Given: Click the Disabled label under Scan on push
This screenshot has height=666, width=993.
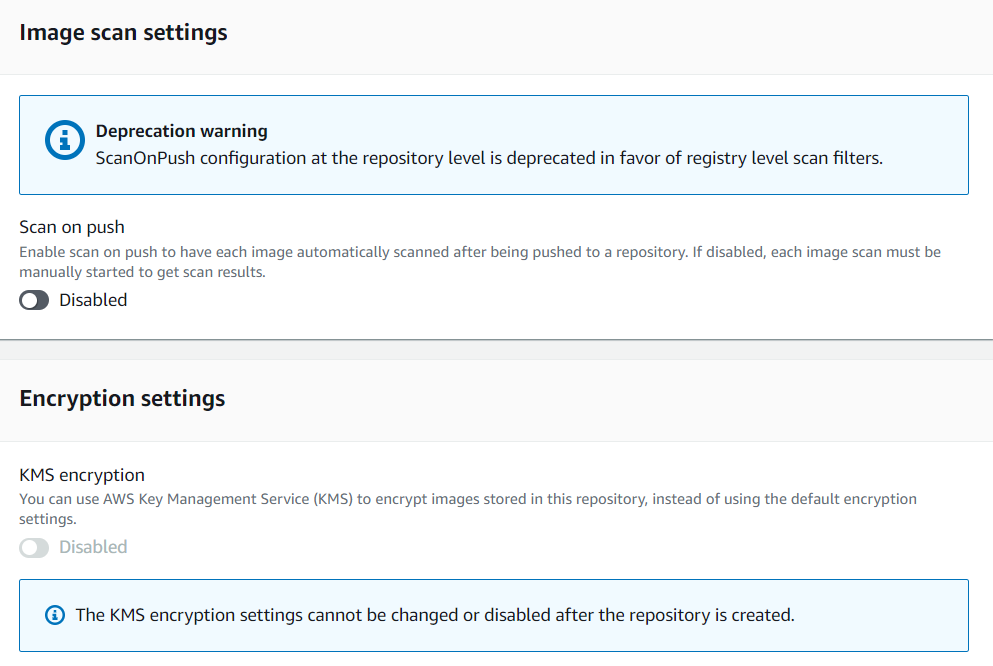Looking at the screenshot, I should click(x=93, y=300).
